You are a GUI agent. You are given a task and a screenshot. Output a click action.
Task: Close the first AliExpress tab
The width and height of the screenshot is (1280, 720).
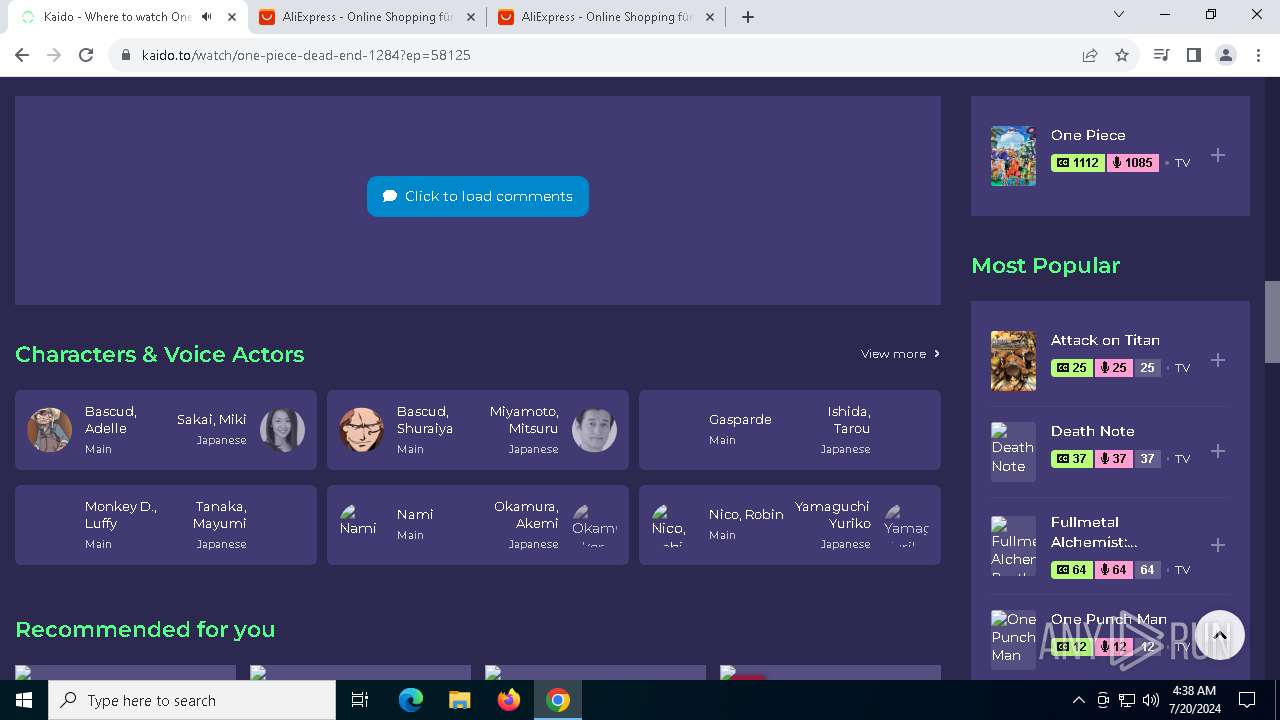pyautogui.click(x=470, y=17)
